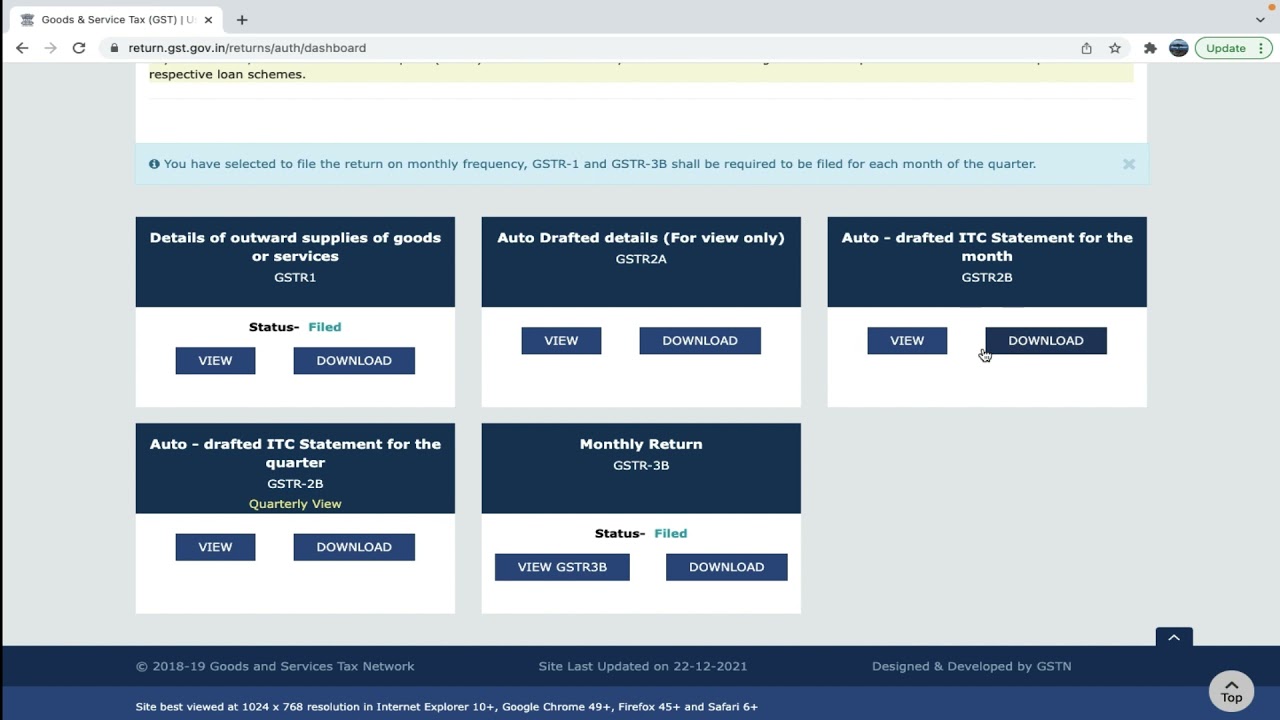1280x720 pixels.
Task: Click GSTR-3B Filed status text
Action: 671,534
